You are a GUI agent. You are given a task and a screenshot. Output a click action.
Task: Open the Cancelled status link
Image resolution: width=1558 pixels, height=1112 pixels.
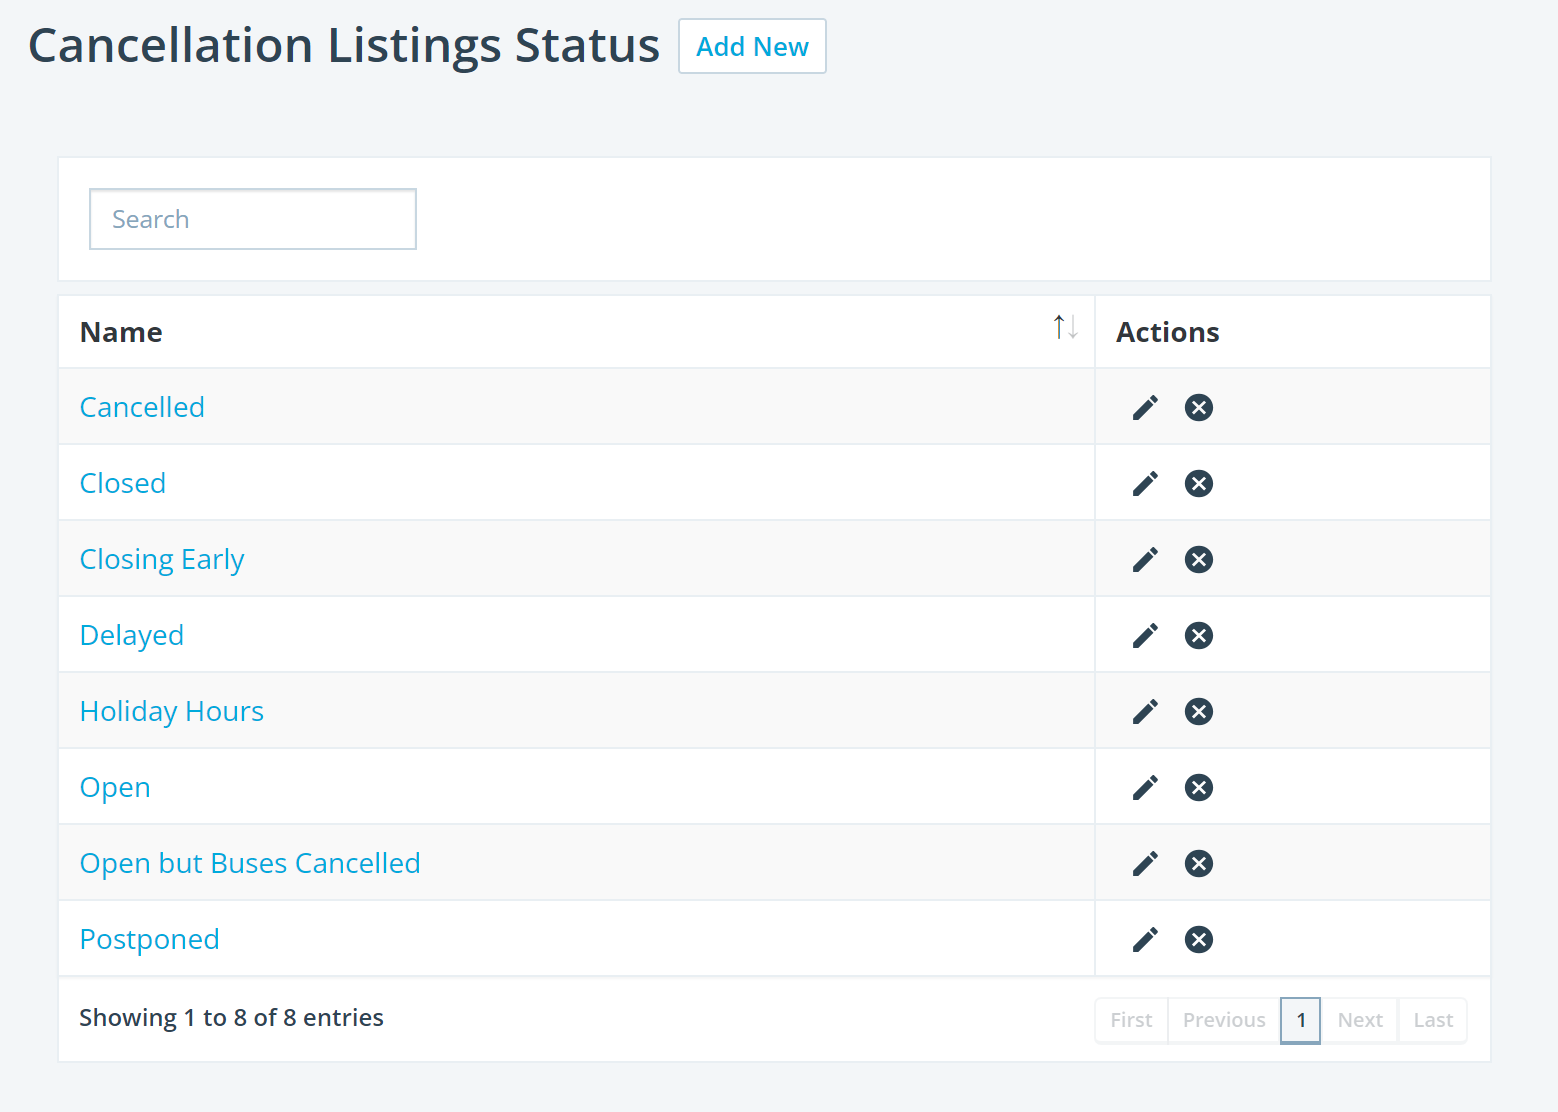coord(142,408)
